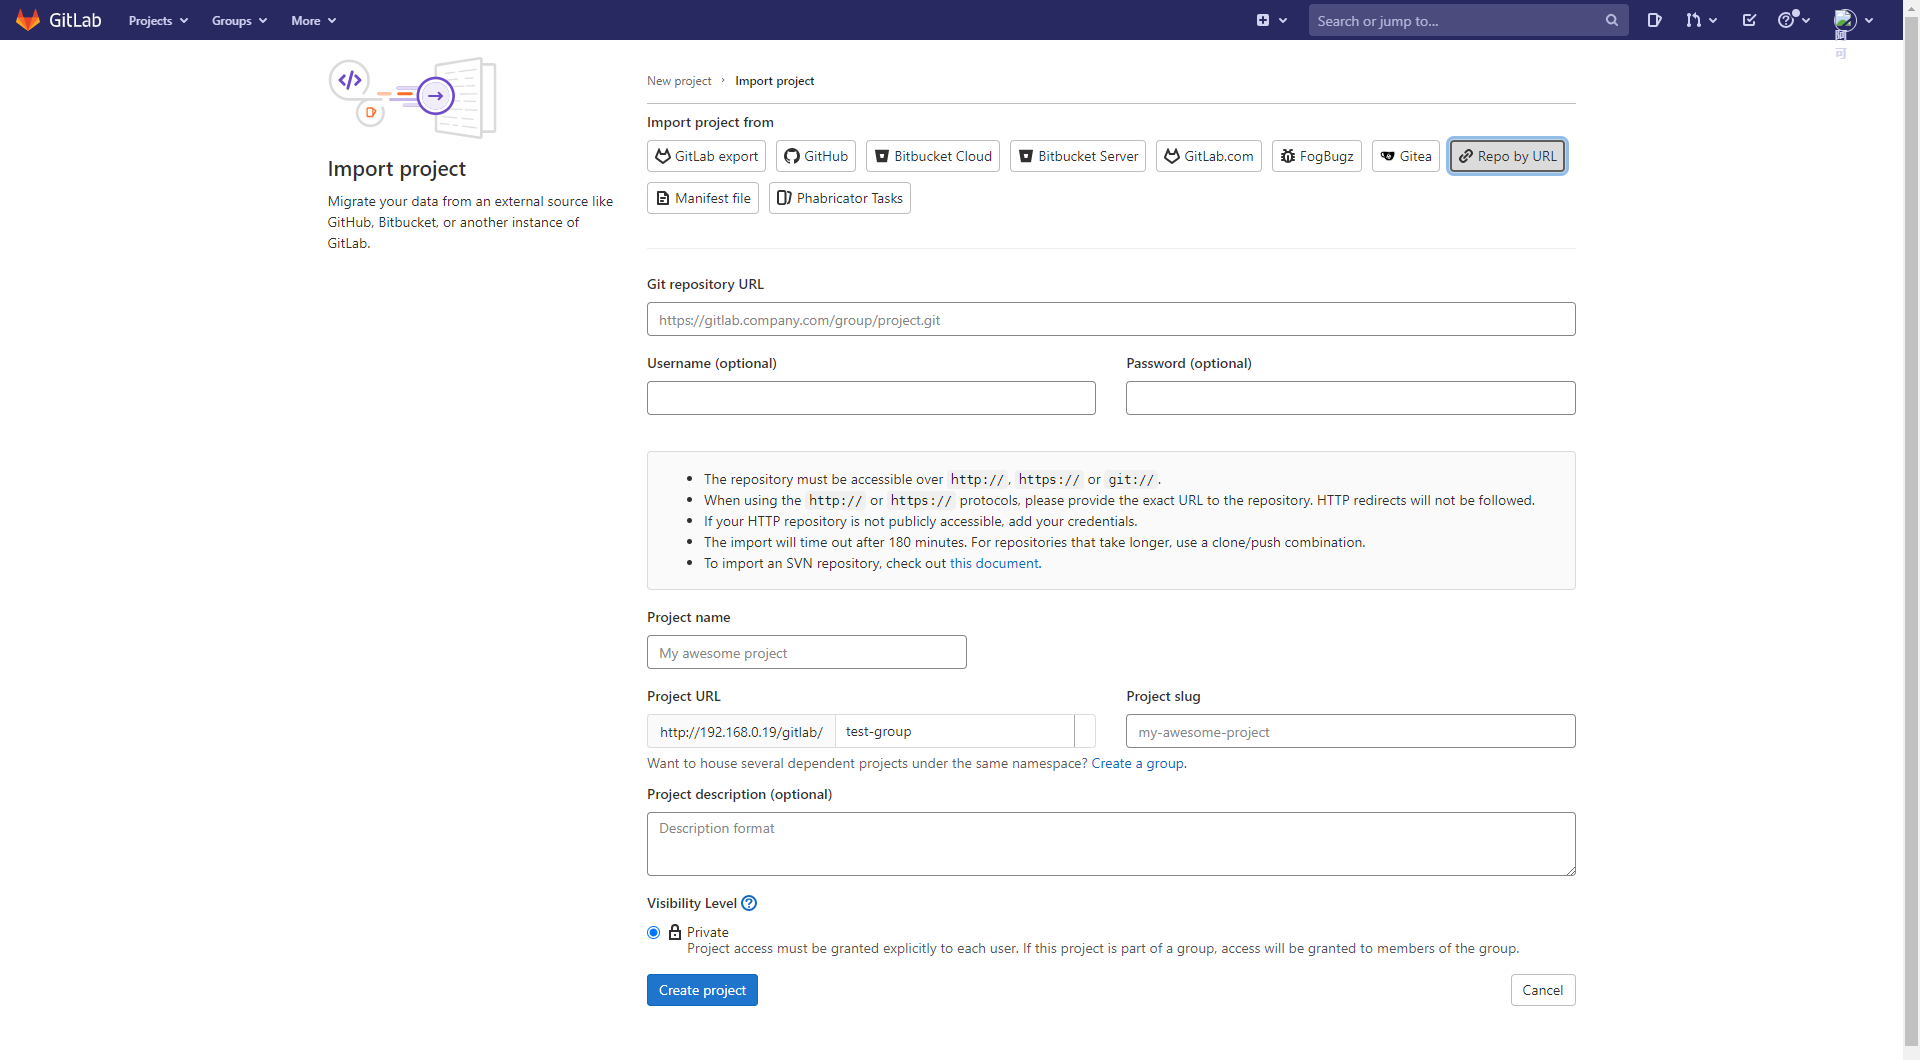Expand the Groups dropdown
The width and height of the screenshot is (1920, 1060).
pyautogui.click(x=239, y=20)
